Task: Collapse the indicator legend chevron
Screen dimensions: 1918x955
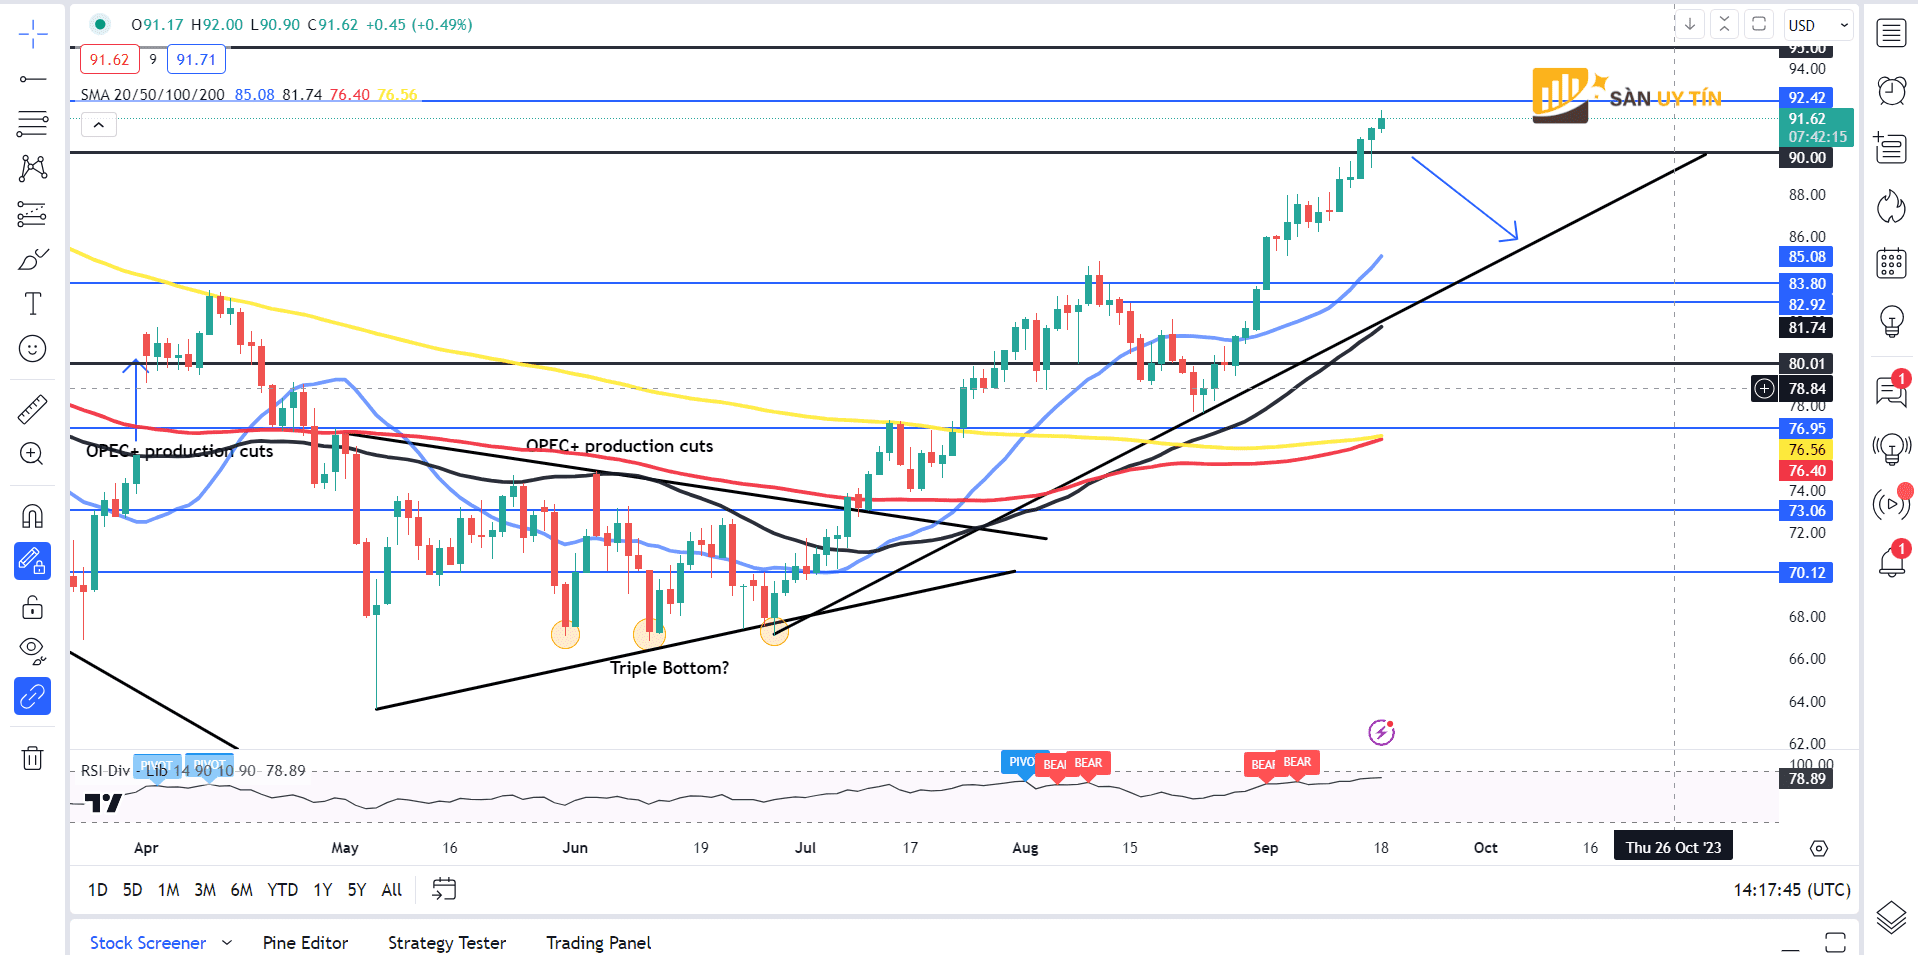Action: 99,125
